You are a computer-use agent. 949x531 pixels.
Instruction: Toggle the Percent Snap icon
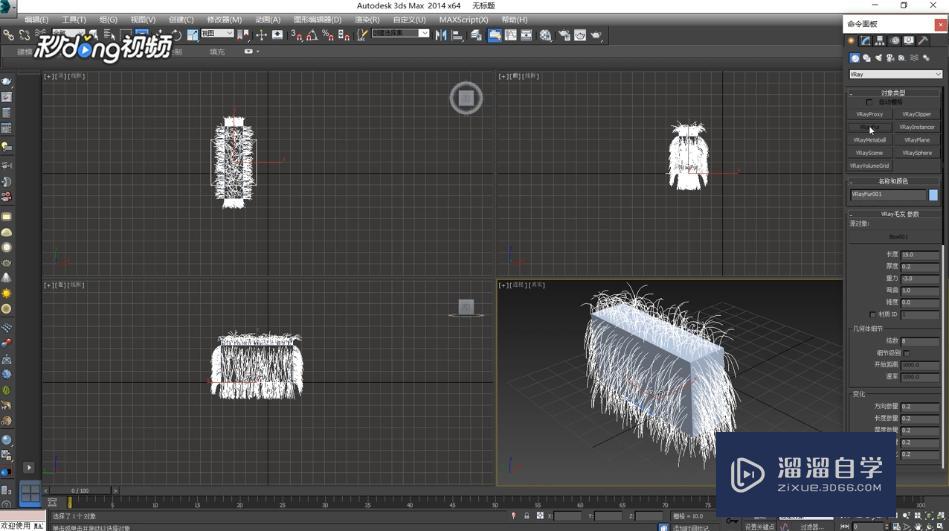[328, 35]
